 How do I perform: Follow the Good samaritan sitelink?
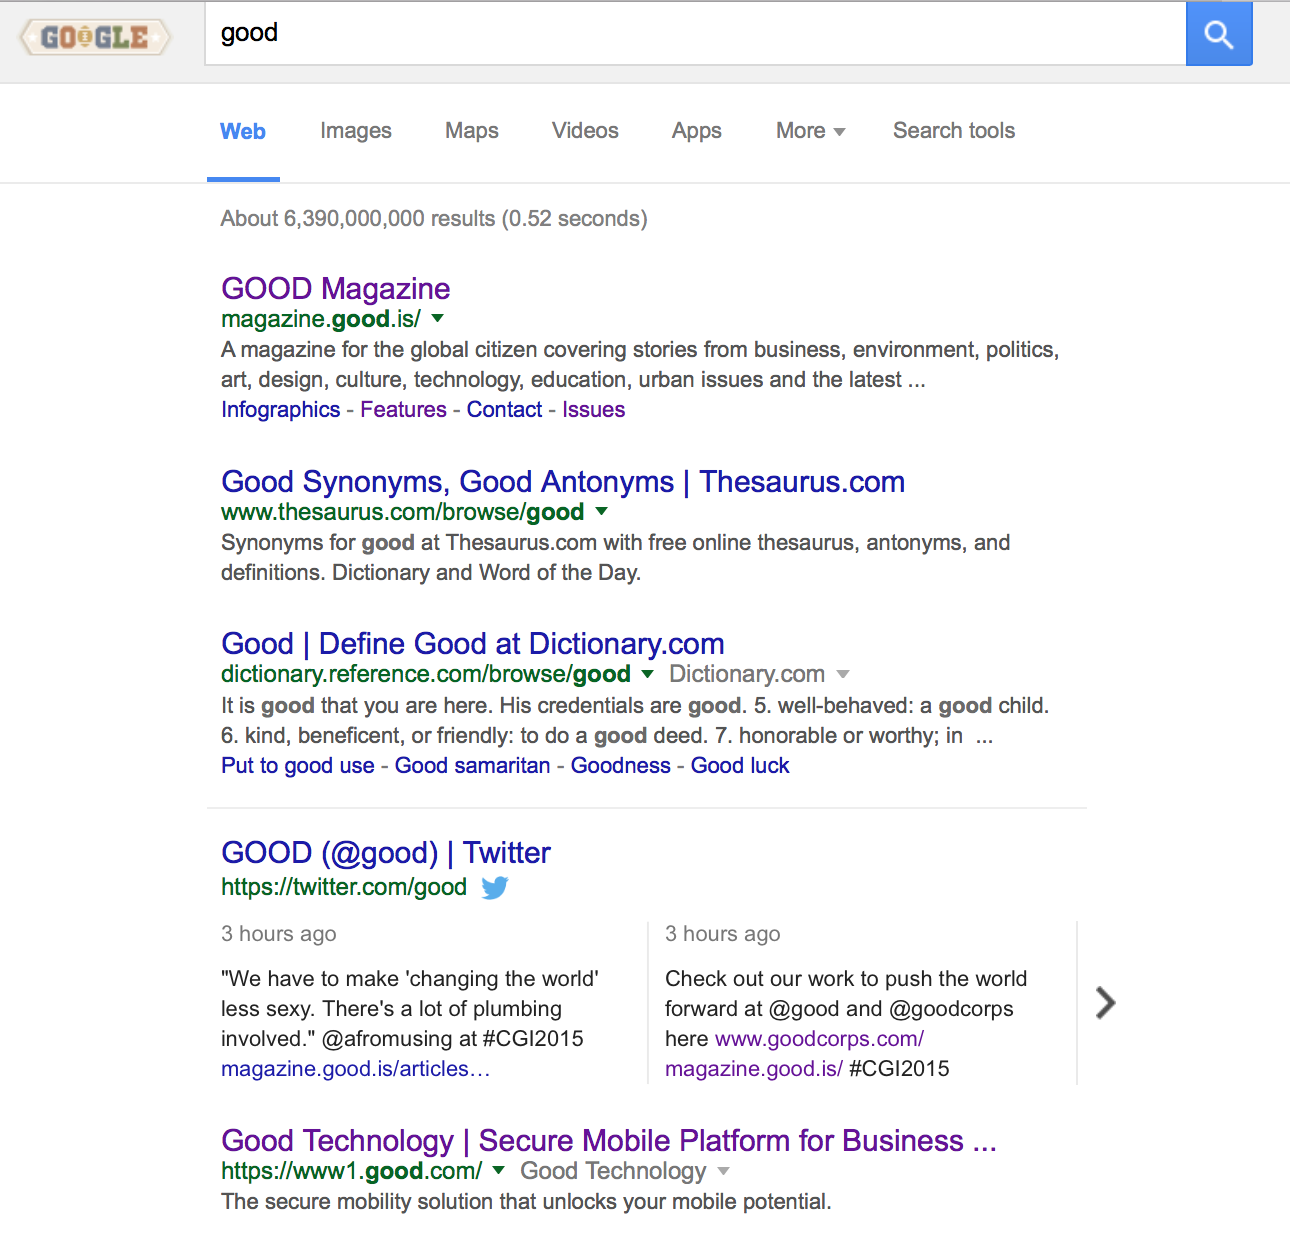pyautogui.click(x=472, y=766)
